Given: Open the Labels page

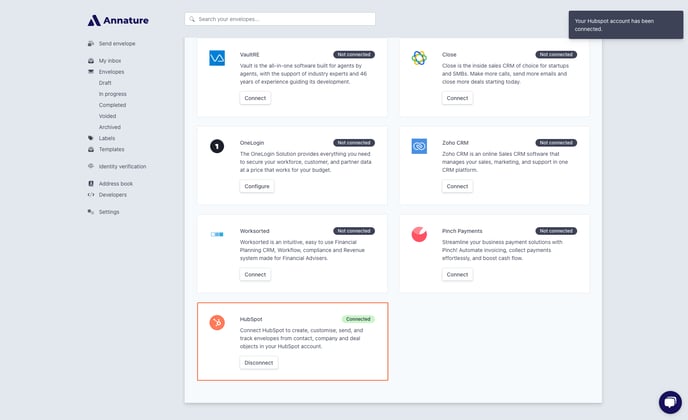Looking at the screenshot, I should click(x=107, y=138).
